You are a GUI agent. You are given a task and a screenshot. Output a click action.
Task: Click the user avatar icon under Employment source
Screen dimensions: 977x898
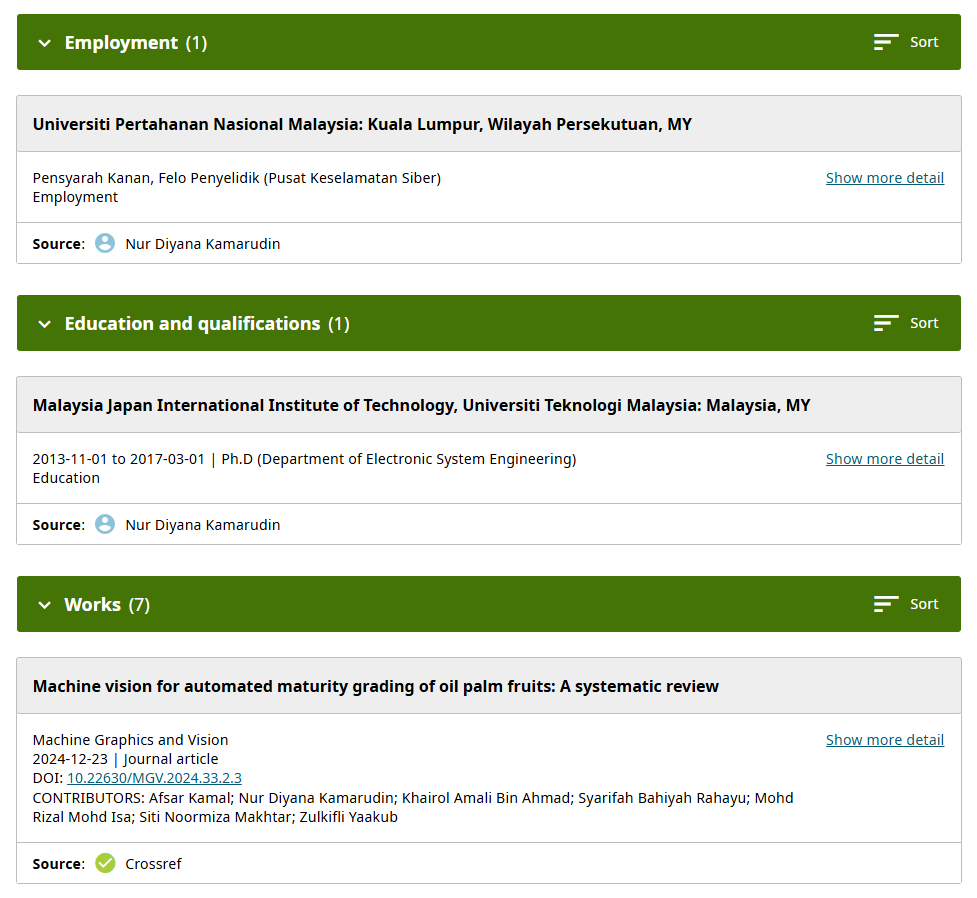[x=105, y=243]
